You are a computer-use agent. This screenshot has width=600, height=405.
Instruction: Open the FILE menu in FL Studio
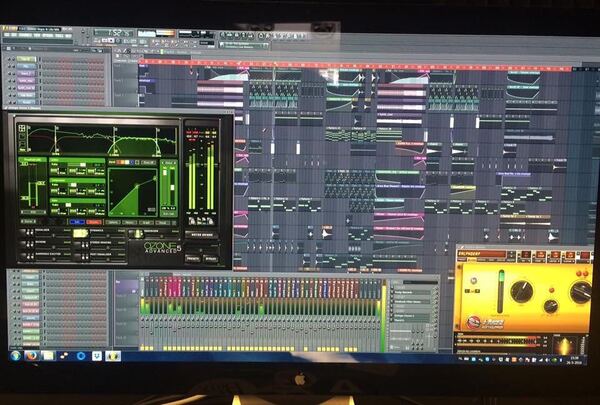tap(5, 35)
